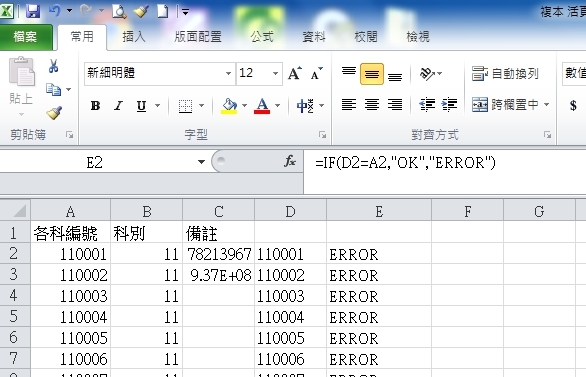Open fill color palette dropdown arrow
The image size is (586, 377).
click(244, 106)
